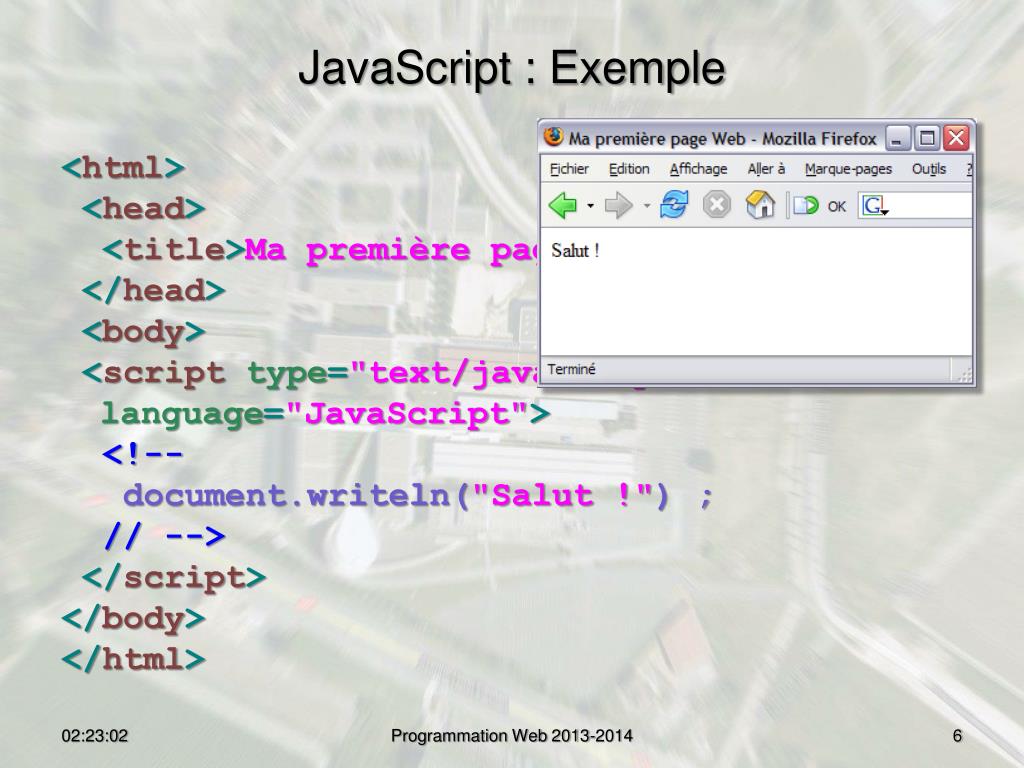Screen dimensions: 1024x768
Task: Click the 'Salut !' text in the browser page
Action: pos(575,250)
